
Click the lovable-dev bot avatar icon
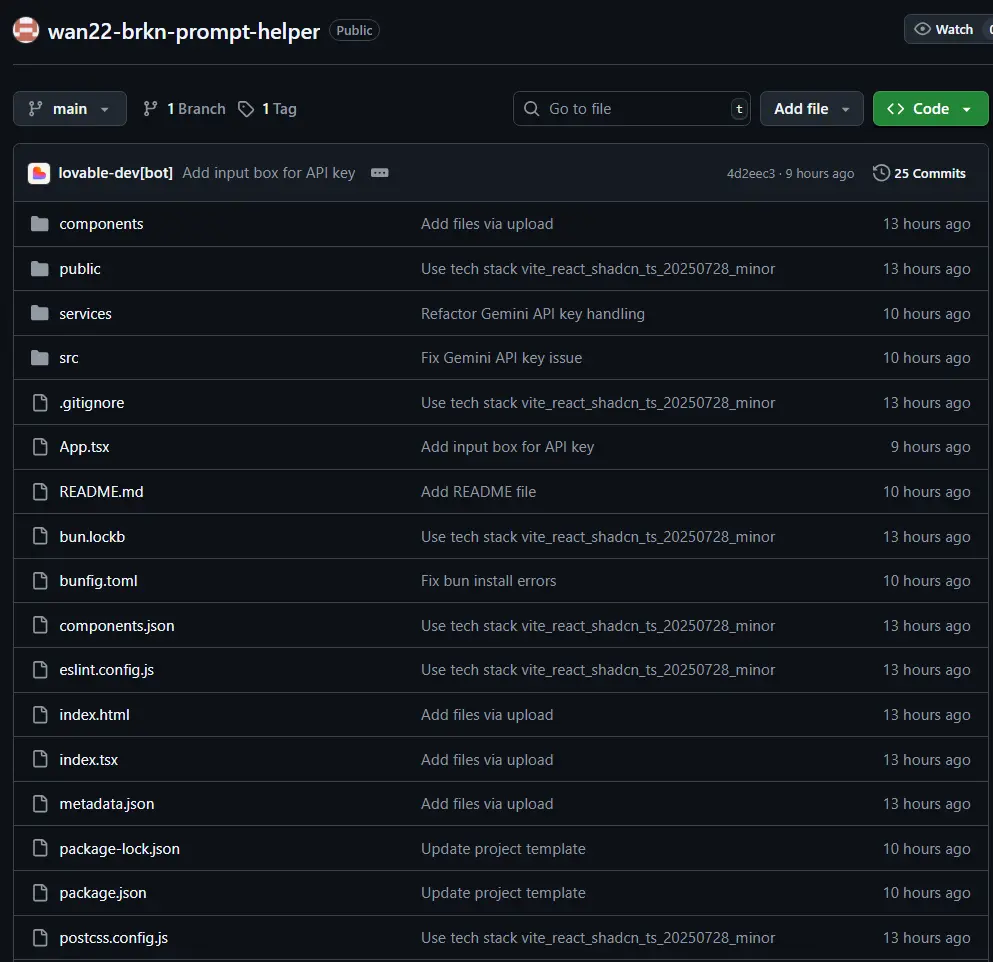point(39,173)
